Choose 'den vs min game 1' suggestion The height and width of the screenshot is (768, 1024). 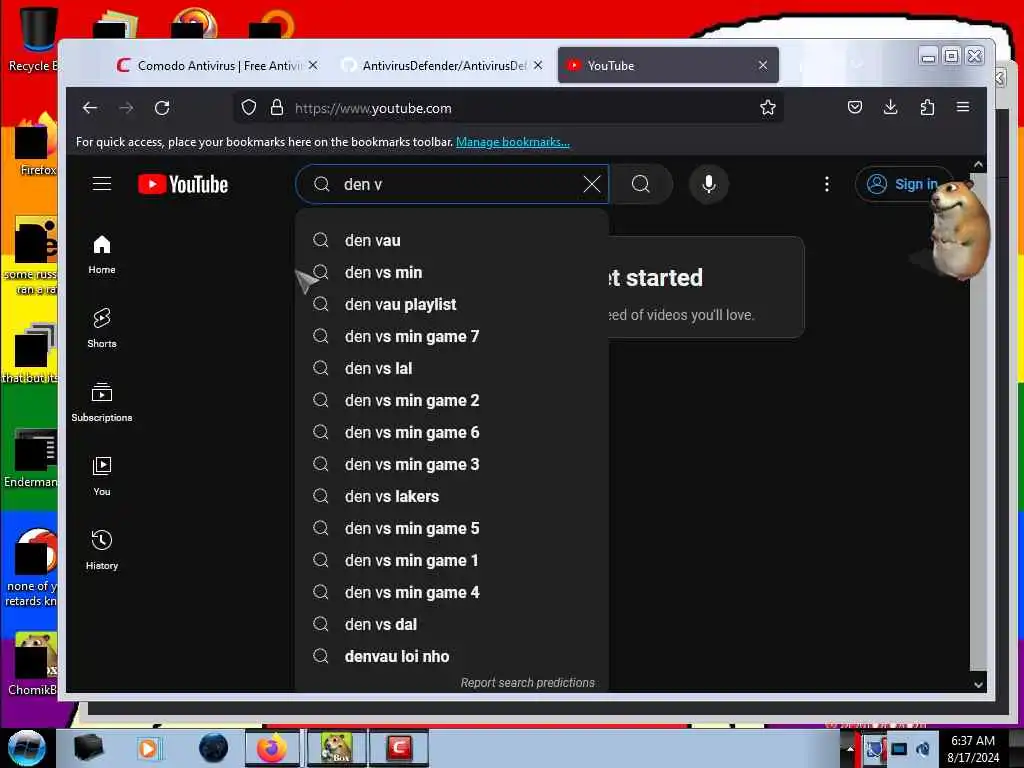452,560
